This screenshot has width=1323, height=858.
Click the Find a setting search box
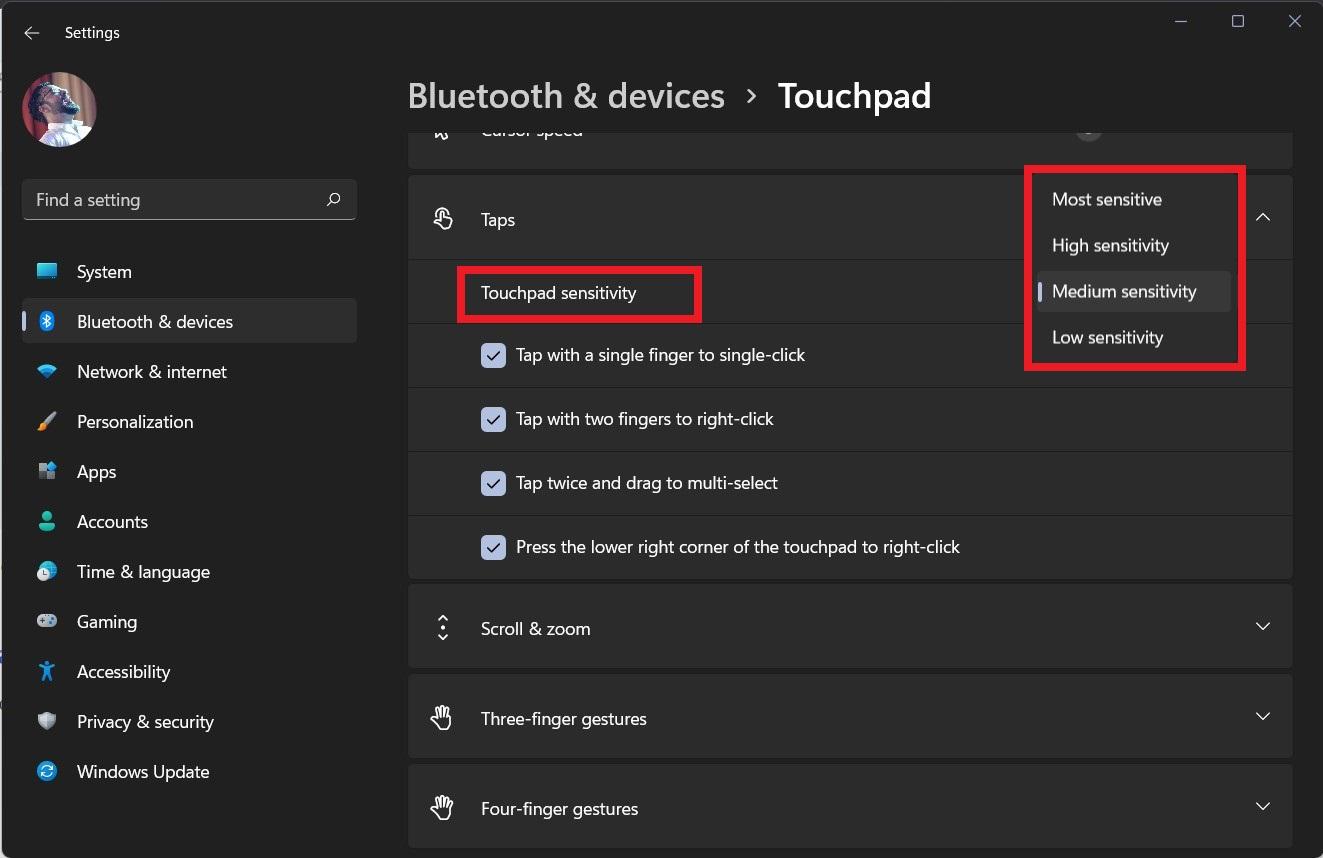(x=175, y=200)
